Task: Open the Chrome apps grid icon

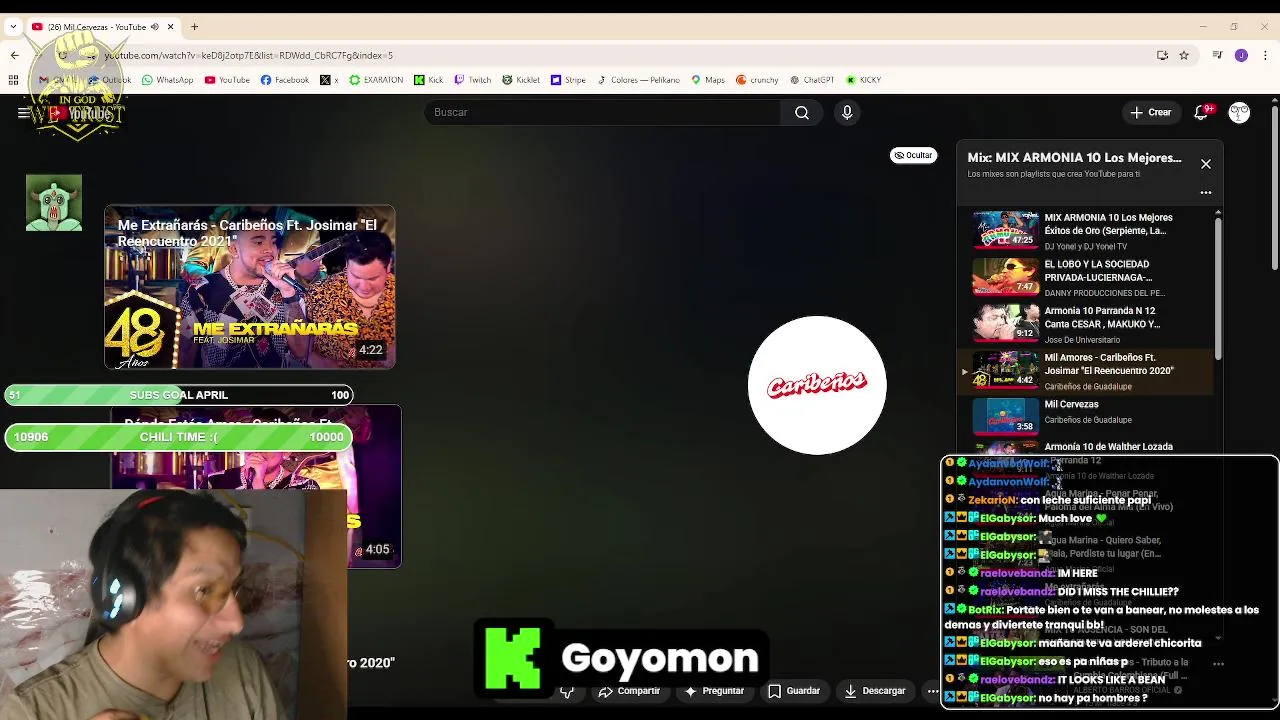Action: (14, 80)
